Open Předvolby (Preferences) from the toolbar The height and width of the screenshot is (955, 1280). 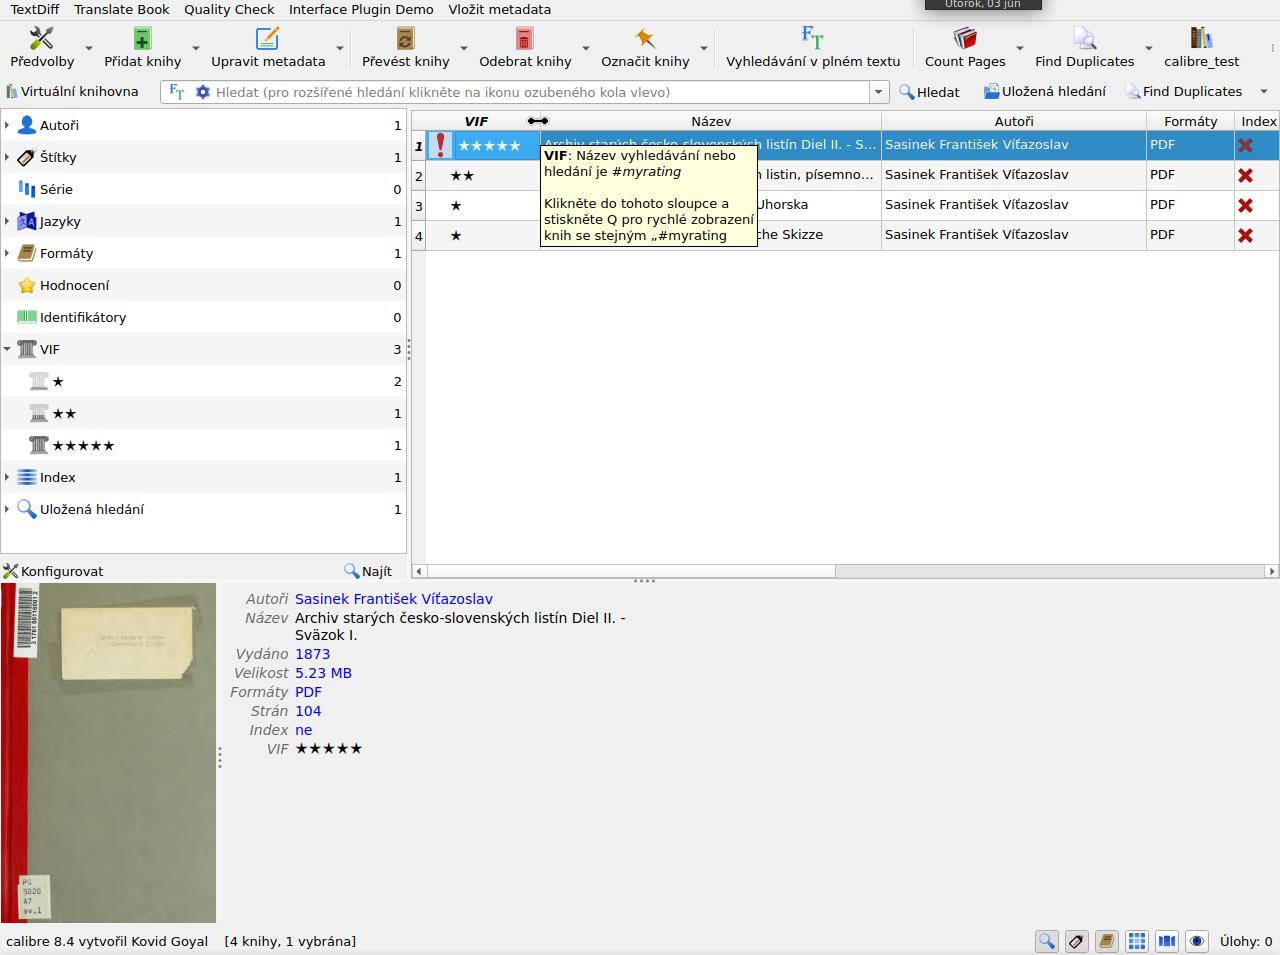click(x=42, y=47)
